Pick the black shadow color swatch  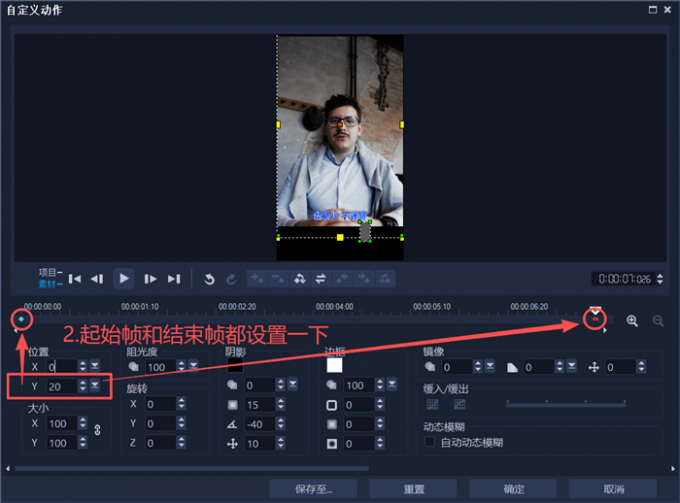point(235,365)
